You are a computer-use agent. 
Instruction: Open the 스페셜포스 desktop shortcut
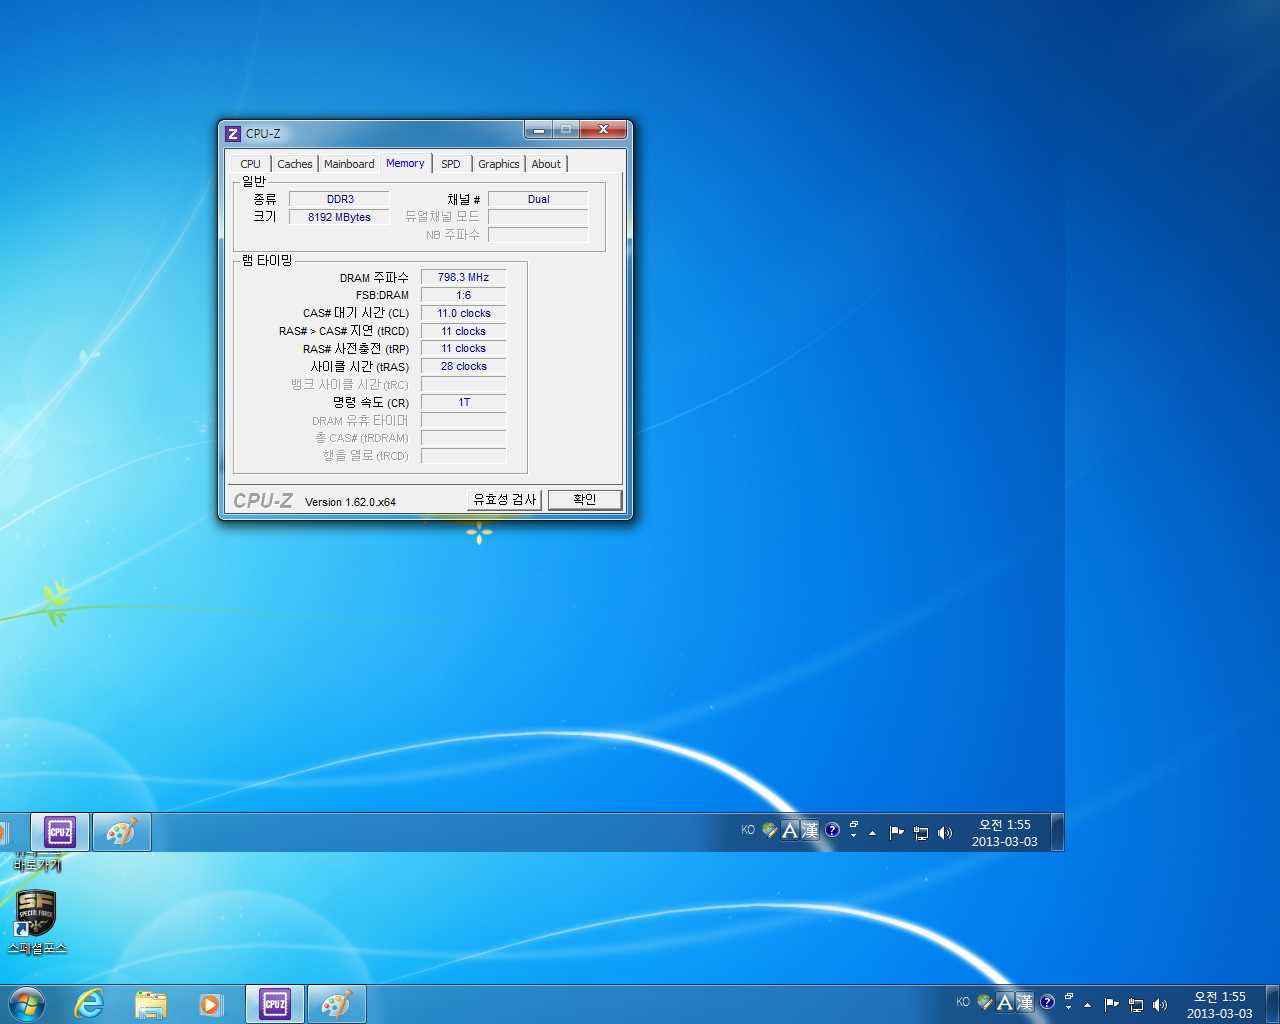click(36, 922)
